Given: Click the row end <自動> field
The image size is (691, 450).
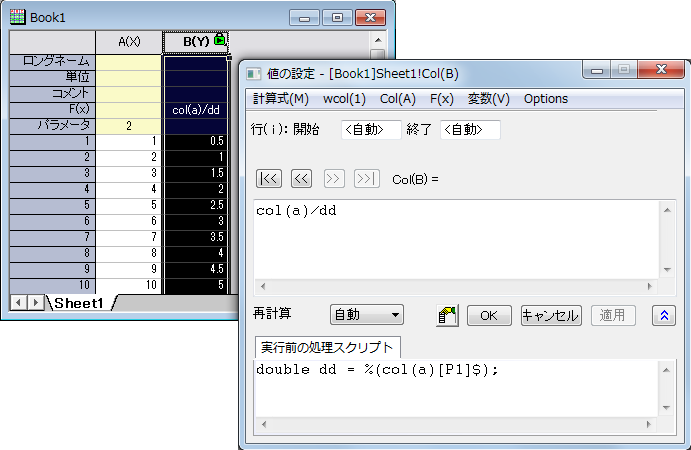Looking at the screenshot, I should (x=470, y=130).
